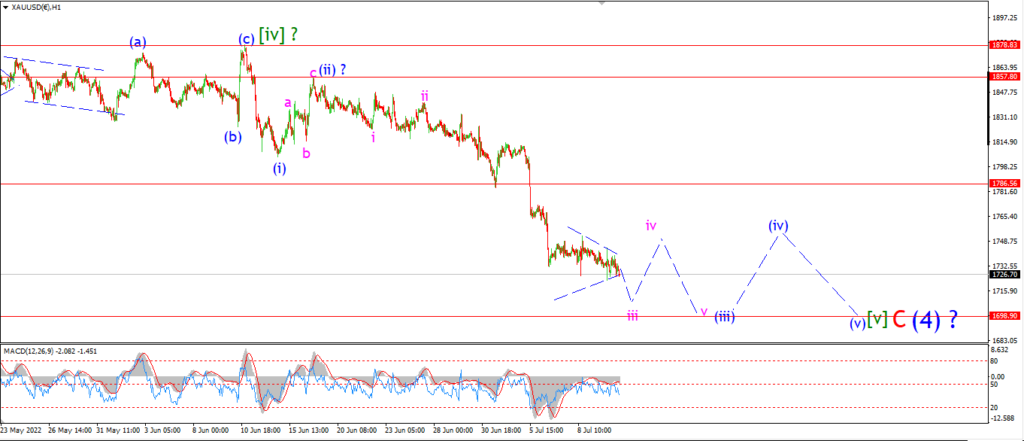Select the magenta ii wave label
This screenshot has height=441, width=1024.
[424, 97]
